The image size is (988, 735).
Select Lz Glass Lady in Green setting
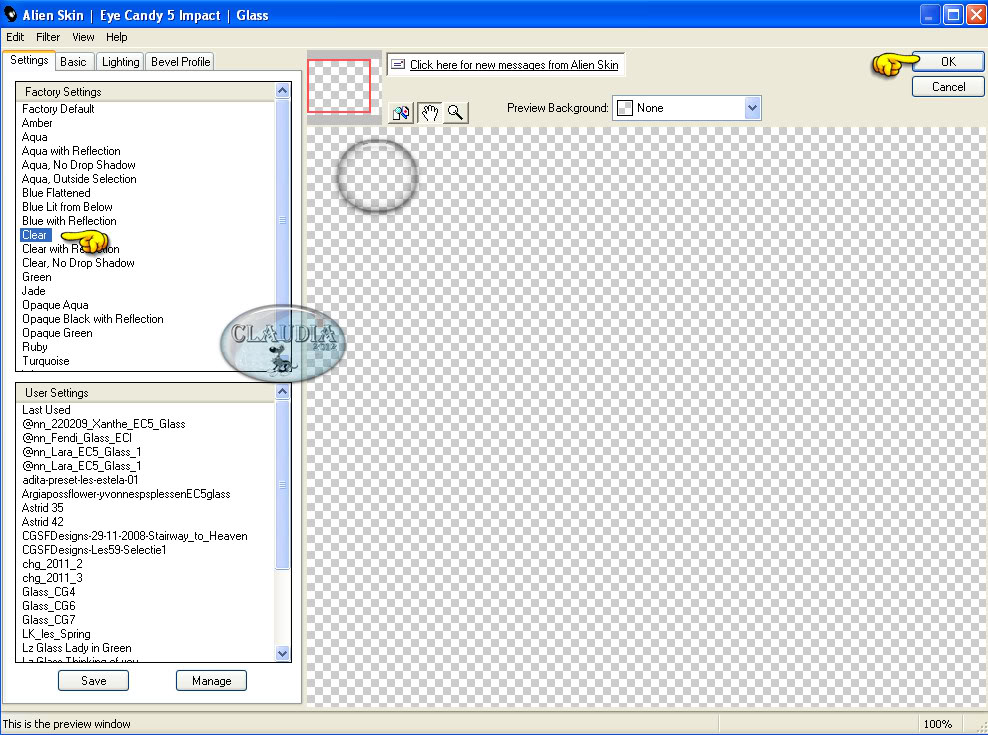tap(77, 647)
